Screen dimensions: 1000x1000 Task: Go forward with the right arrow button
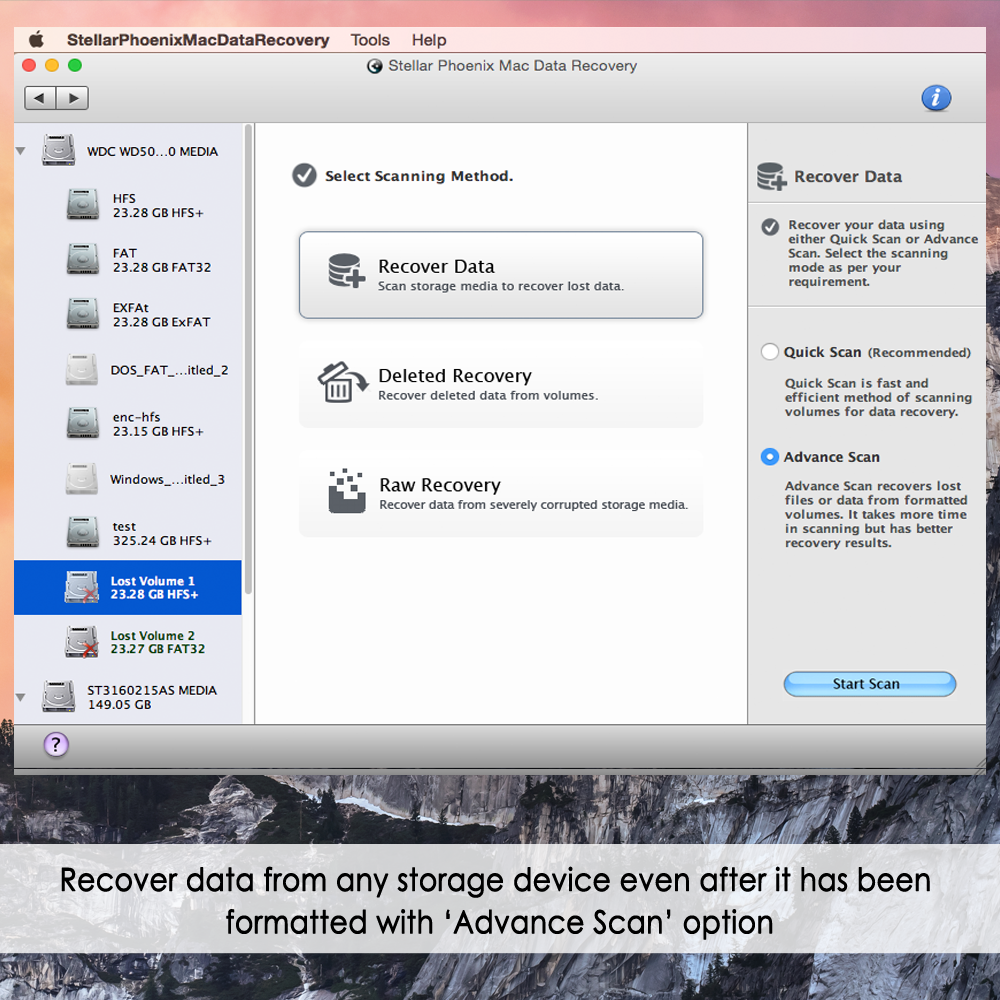coord(73,98)
